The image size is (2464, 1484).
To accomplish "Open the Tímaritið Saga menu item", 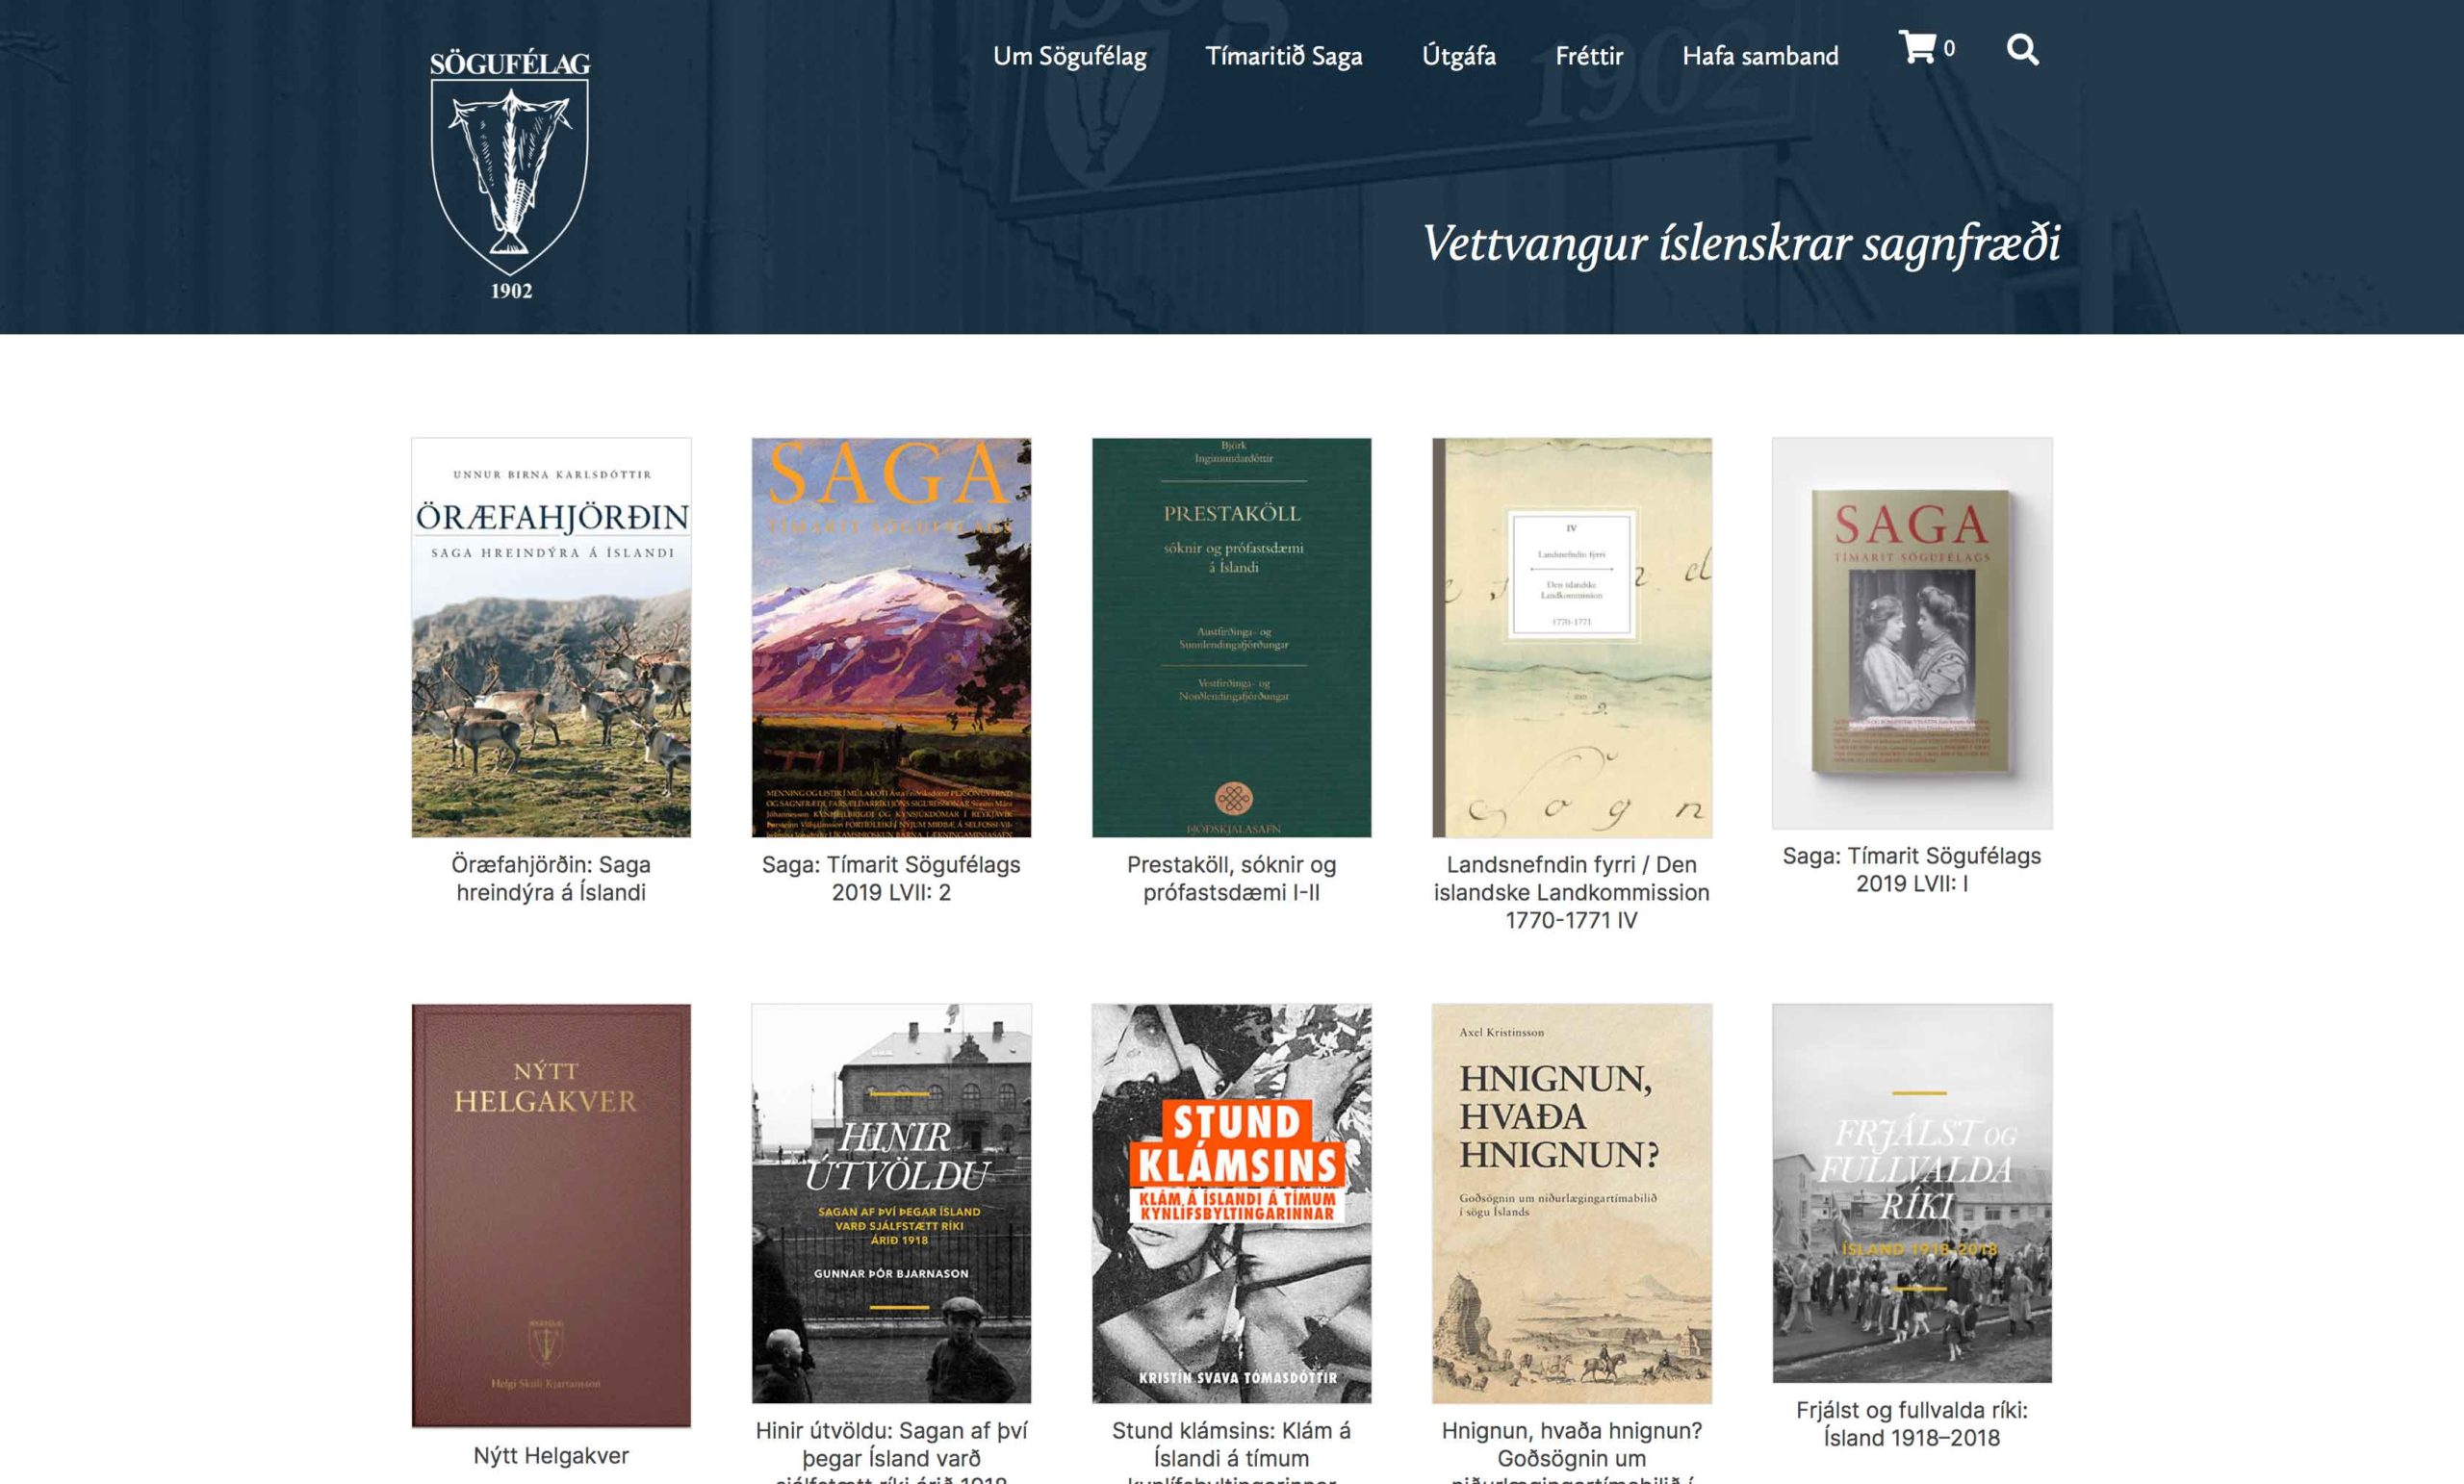I will (x=1283, y=56).
